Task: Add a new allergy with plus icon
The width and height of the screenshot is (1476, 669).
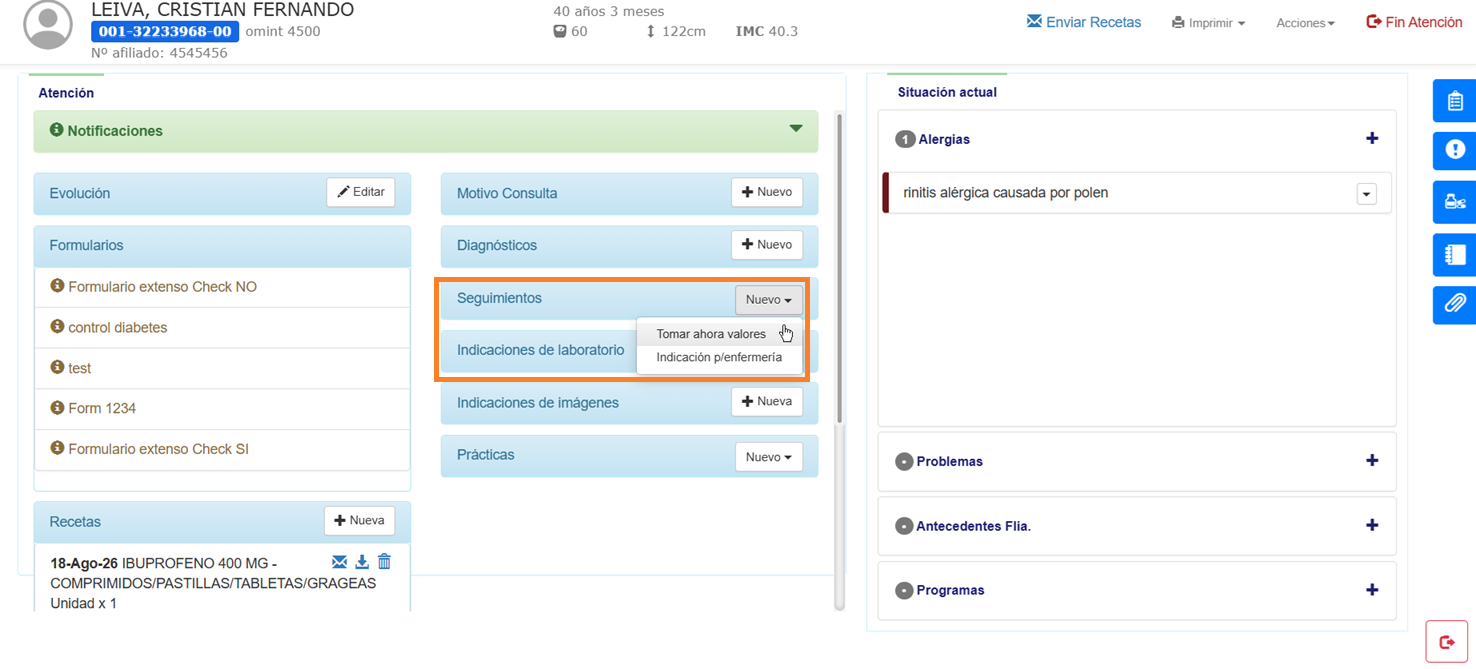Action: click(1372, 139)
